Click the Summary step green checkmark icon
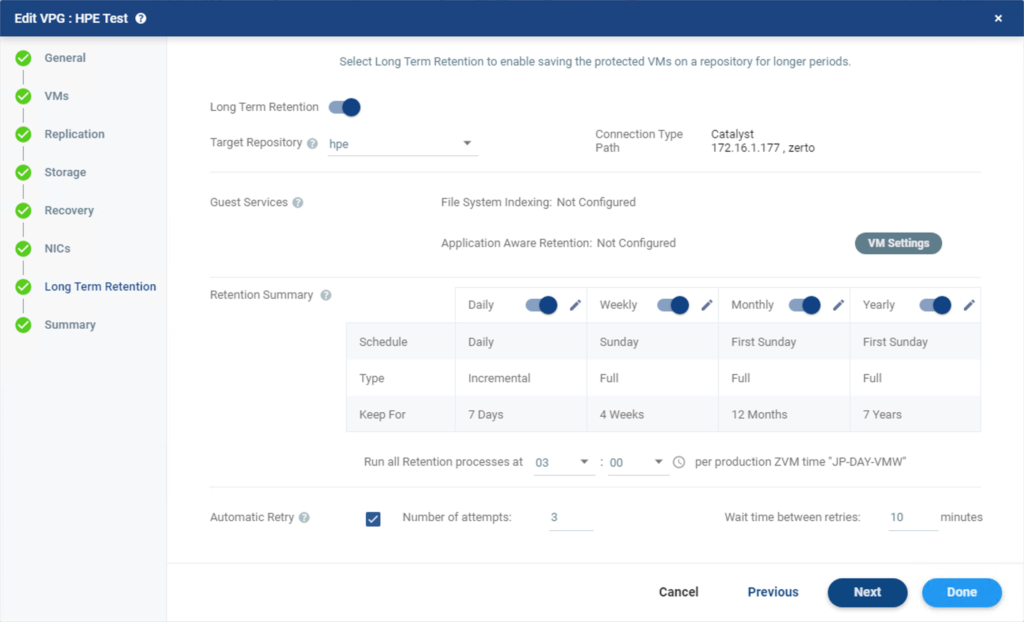The width and height of the screenshot is (1024, 622). coord(24,325)
